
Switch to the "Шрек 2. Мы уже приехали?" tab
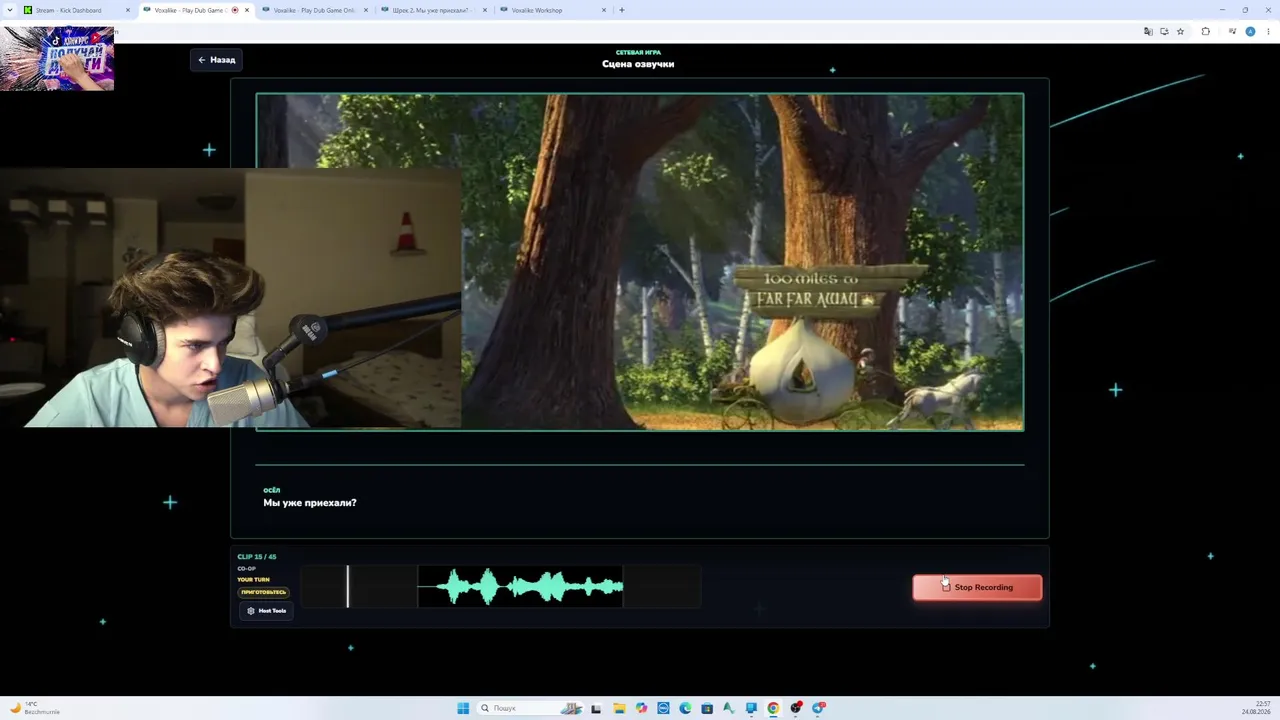434,10
